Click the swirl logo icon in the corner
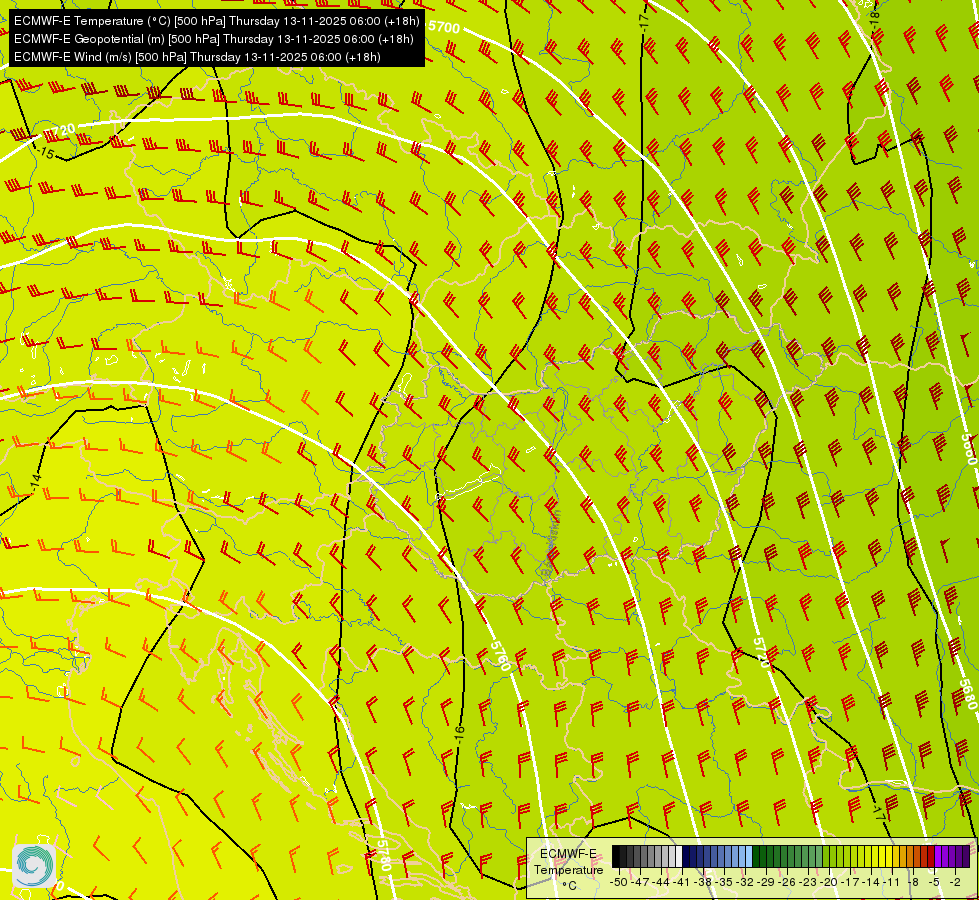The width and height of the screenshot is (979, 900). (34, 866)
